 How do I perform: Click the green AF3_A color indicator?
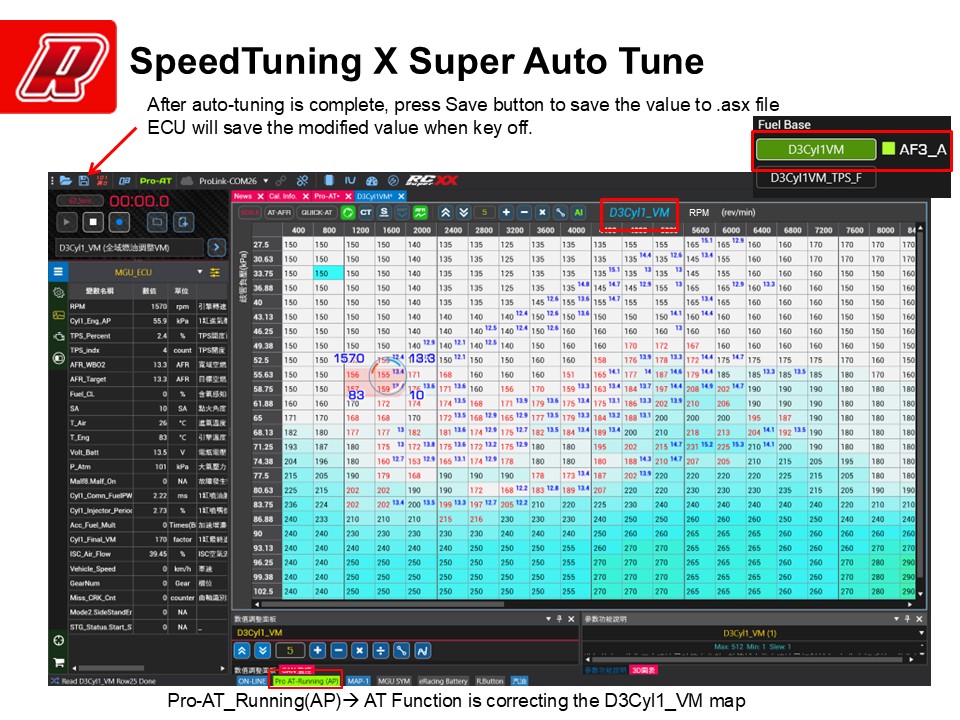887,150
